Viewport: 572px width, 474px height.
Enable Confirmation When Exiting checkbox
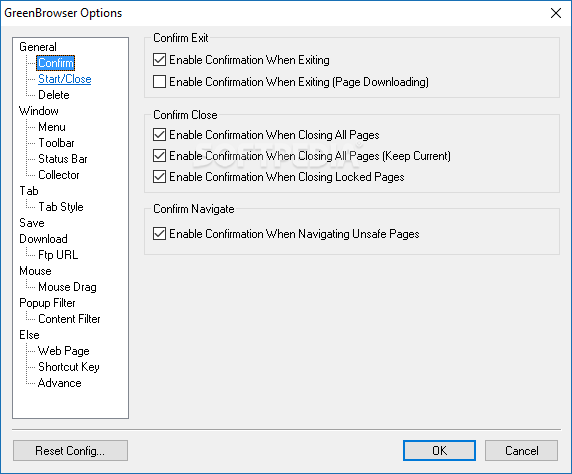(x=159, y=60)
